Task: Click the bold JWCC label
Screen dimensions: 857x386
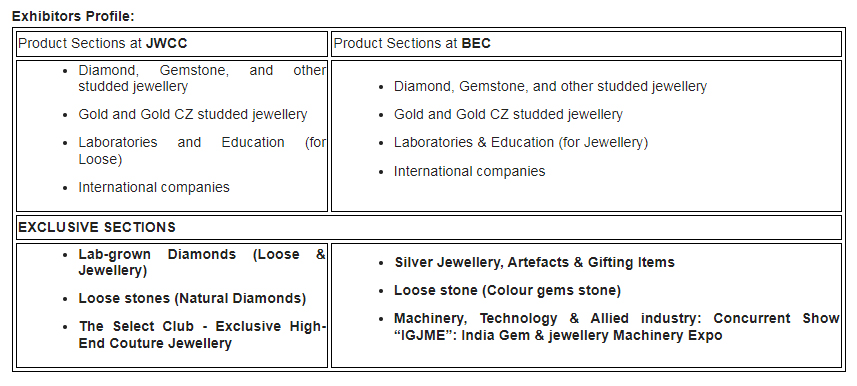Action: pos(166,43)
